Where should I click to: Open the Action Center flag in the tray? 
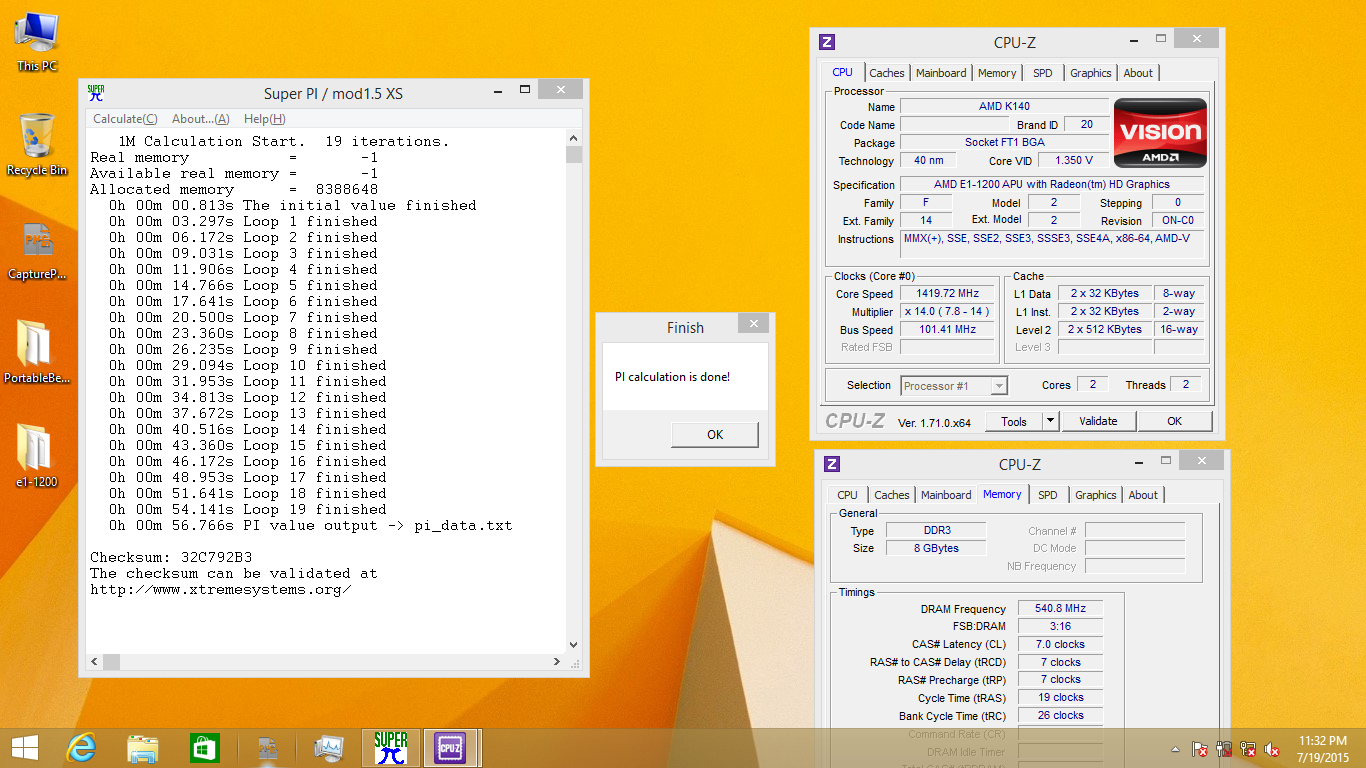[1200, 748]
